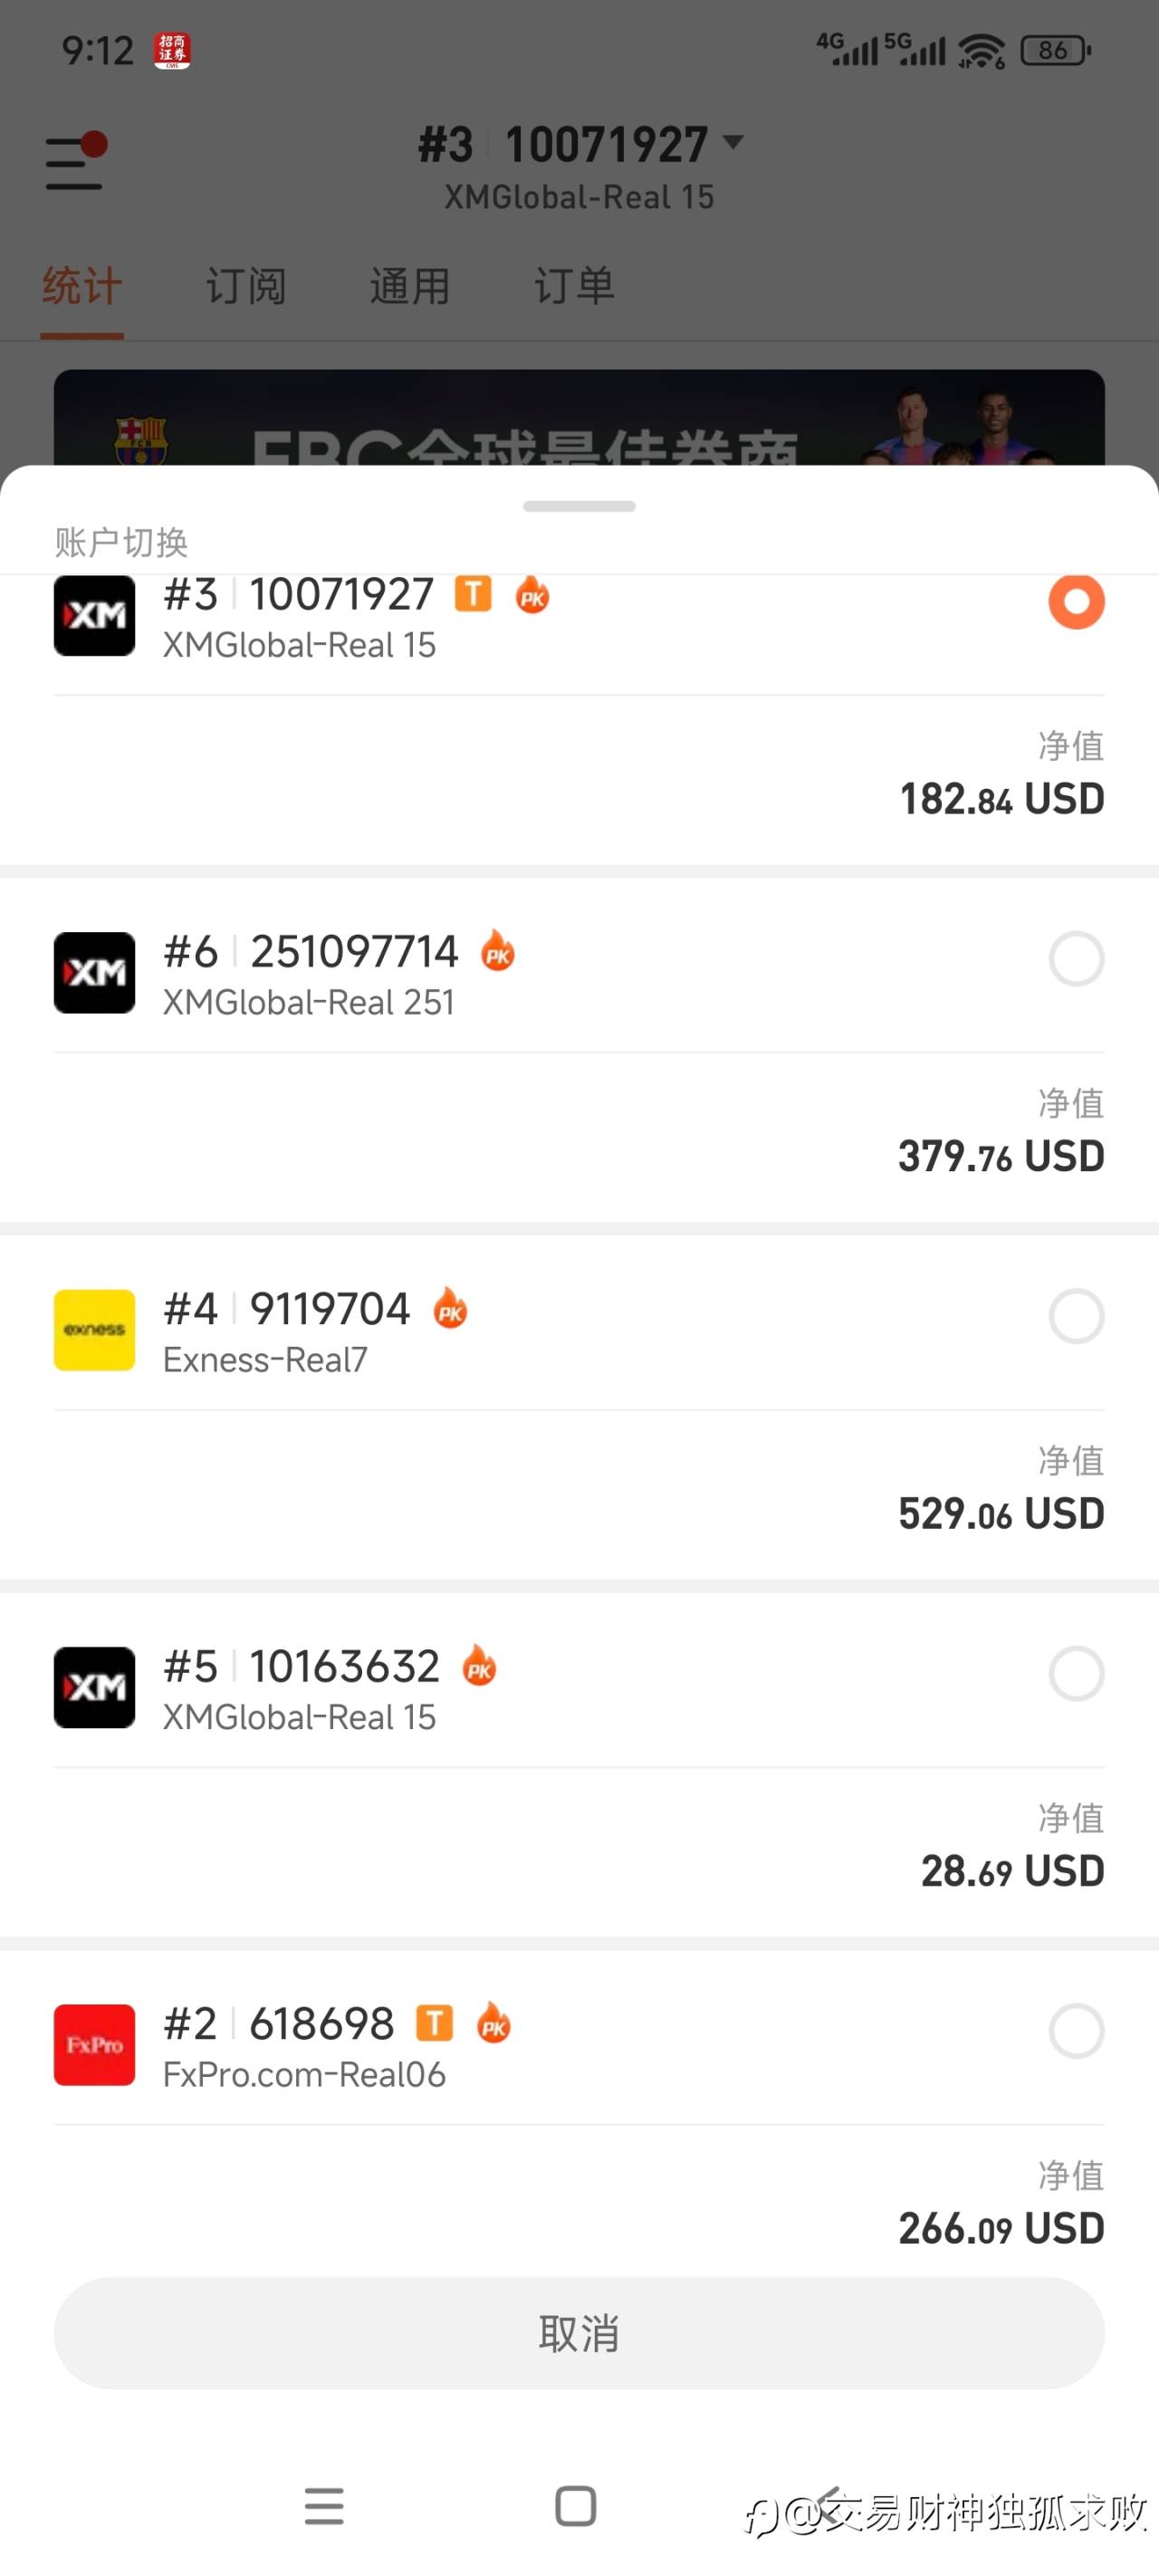Select radio button for FxPro.com-Real06 account

click(x=1076, y=2030)
